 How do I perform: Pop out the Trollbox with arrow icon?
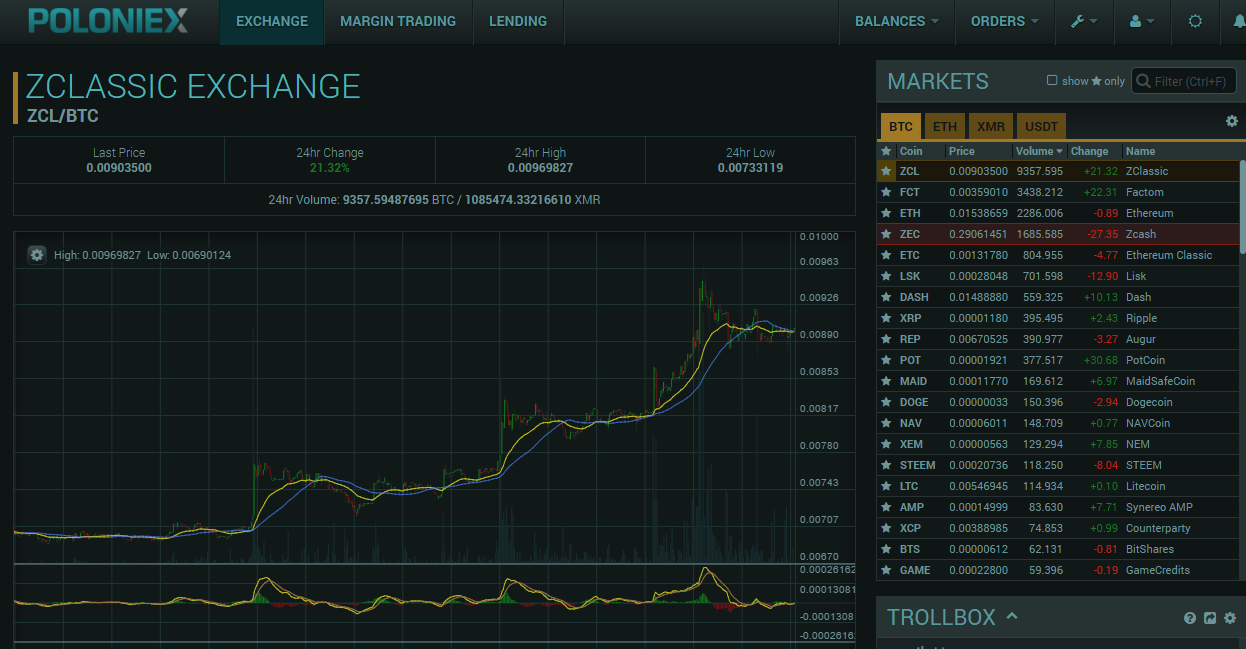pos(1210,618)
